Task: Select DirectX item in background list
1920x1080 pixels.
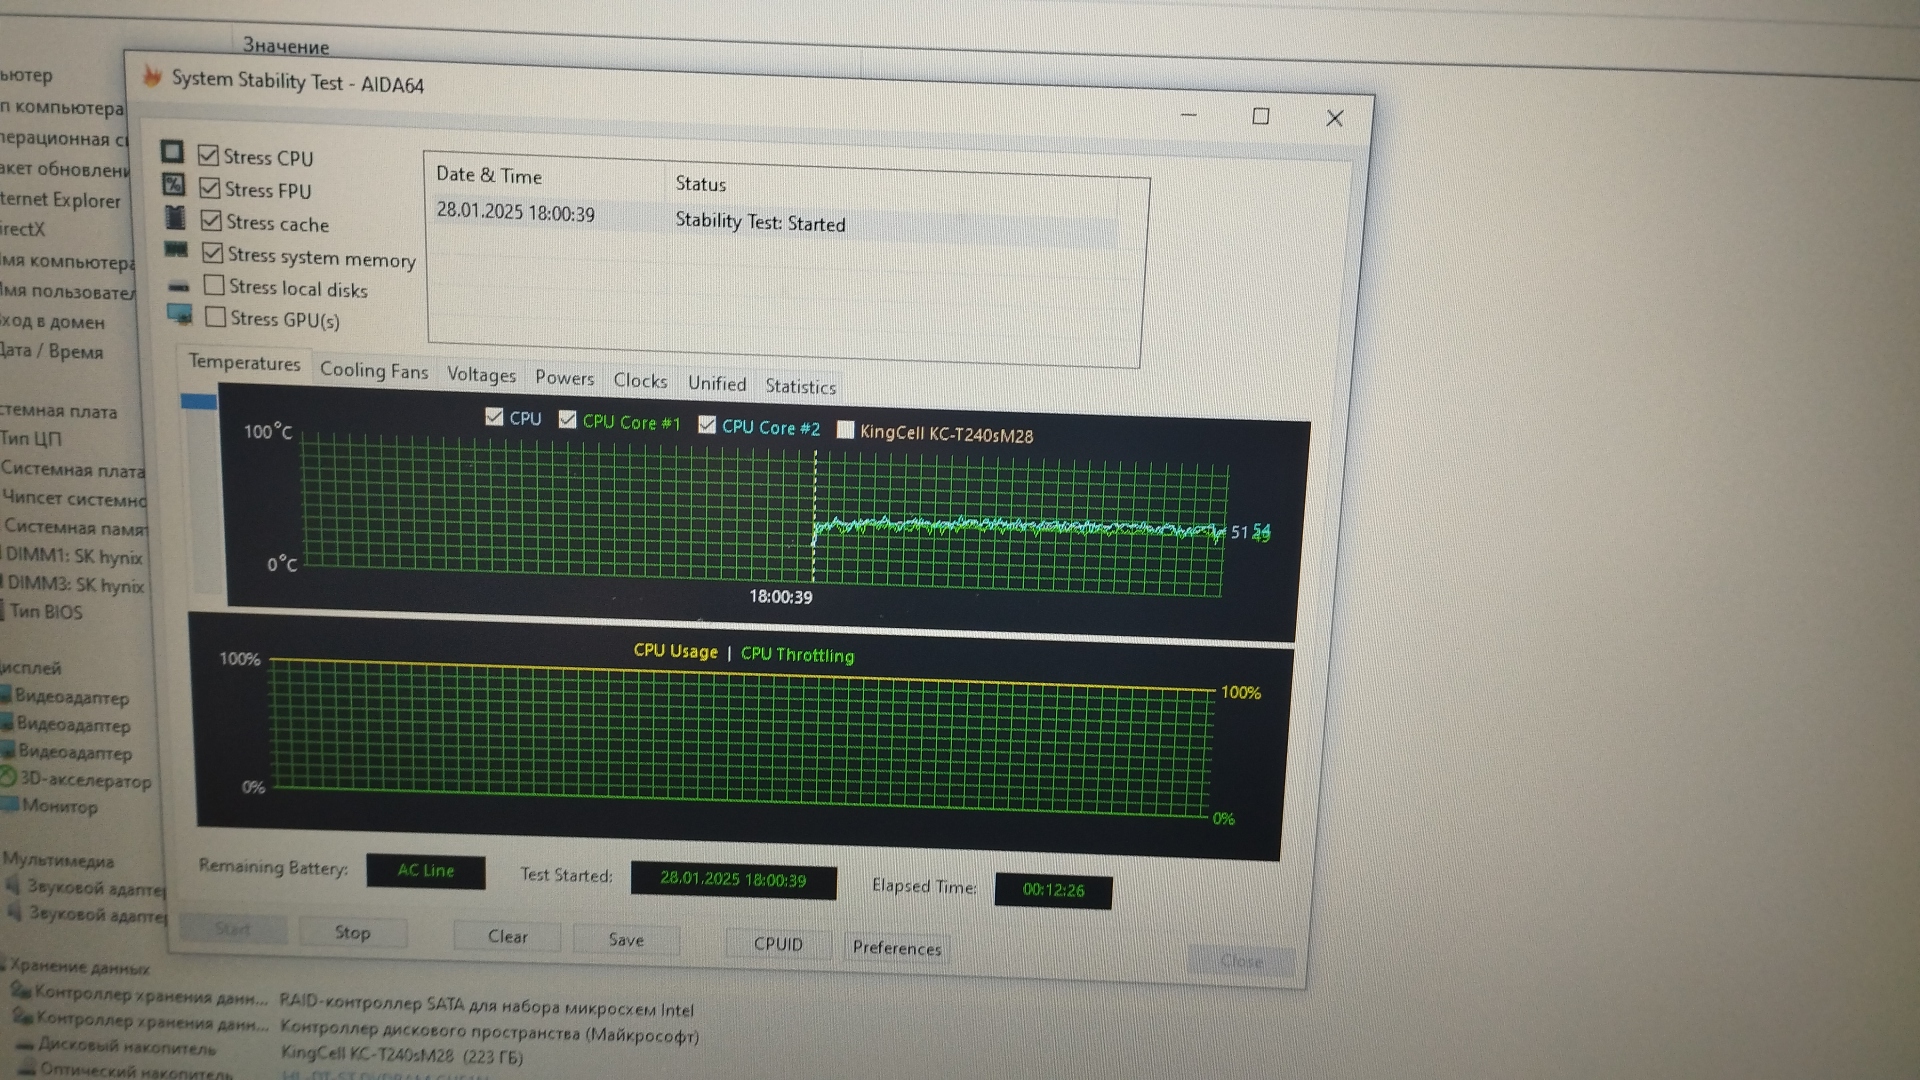Action: click(x=22, y=229)
